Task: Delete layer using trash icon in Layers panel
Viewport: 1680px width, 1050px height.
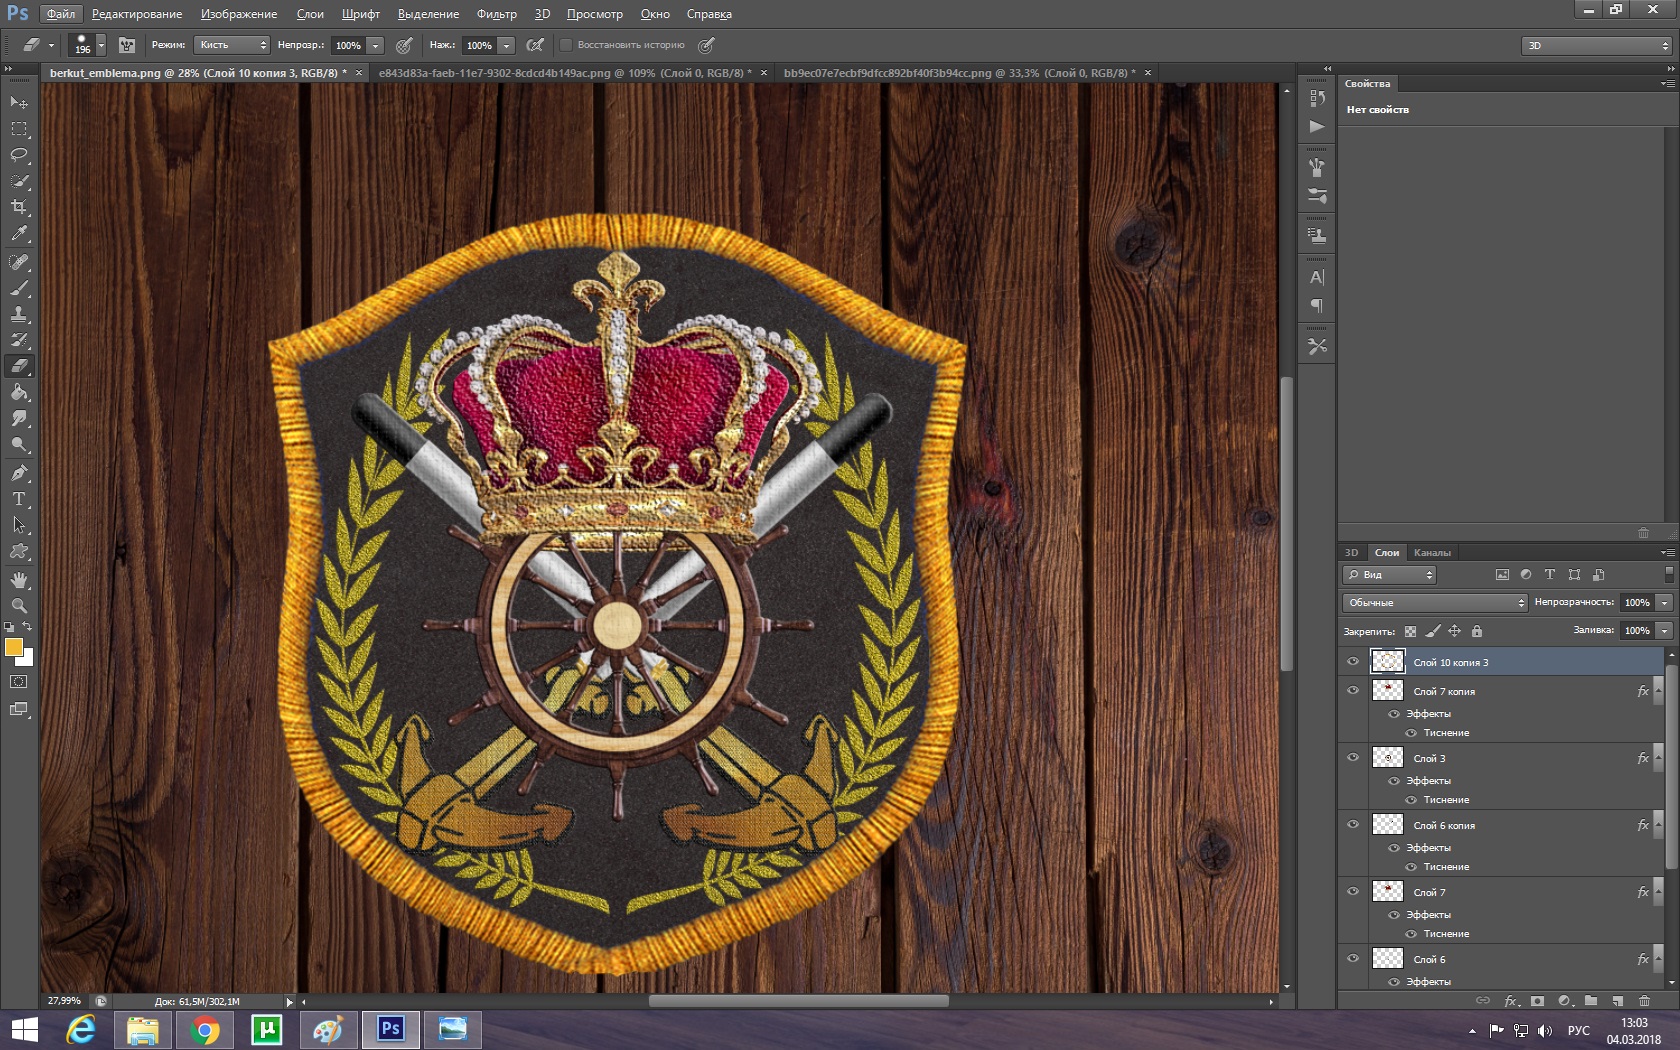Action: coord(1644,1000)
